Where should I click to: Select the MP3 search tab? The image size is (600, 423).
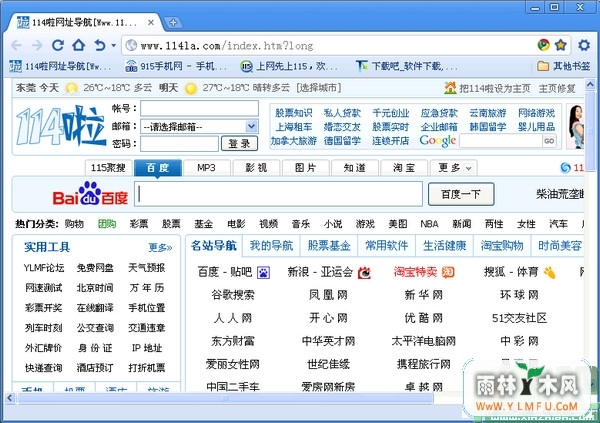click(x=207, y=168)
